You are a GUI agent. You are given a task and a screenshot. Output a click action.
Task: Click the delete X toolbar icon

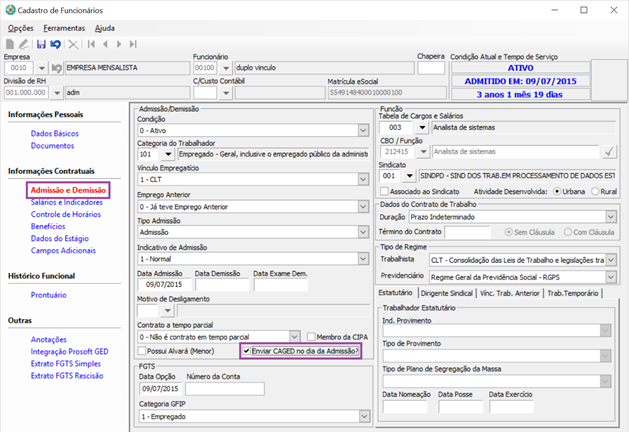click(x=73, y=44)
